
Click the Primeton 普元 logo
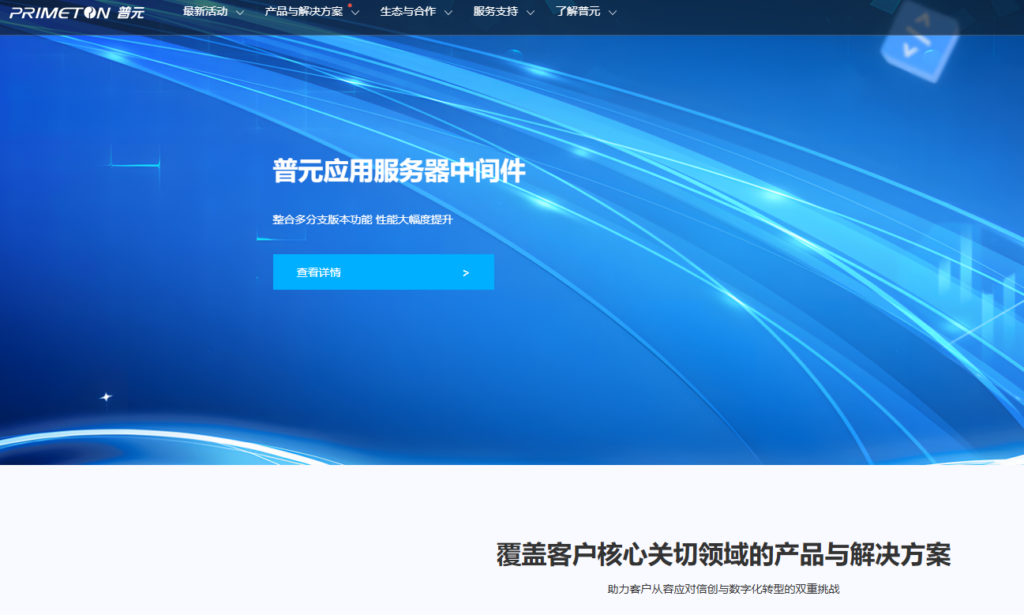click(77, 12)
